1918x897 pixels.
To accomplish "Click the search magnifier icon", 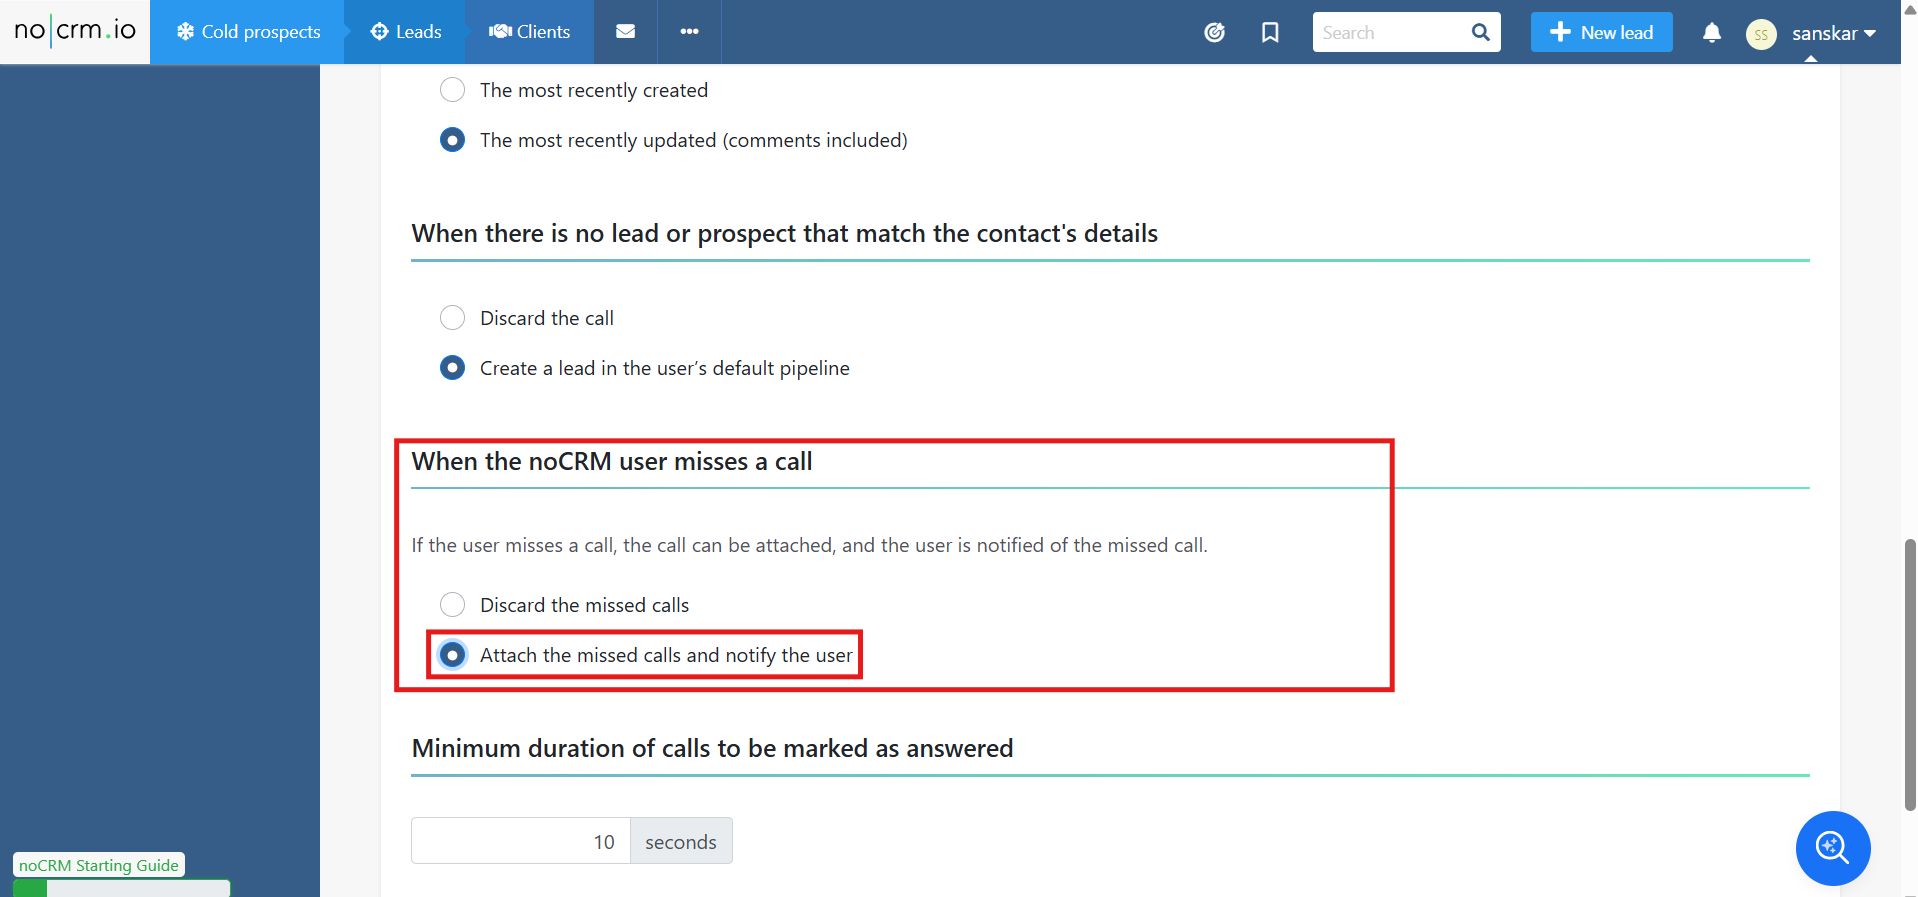I will tap(1481, 32).
